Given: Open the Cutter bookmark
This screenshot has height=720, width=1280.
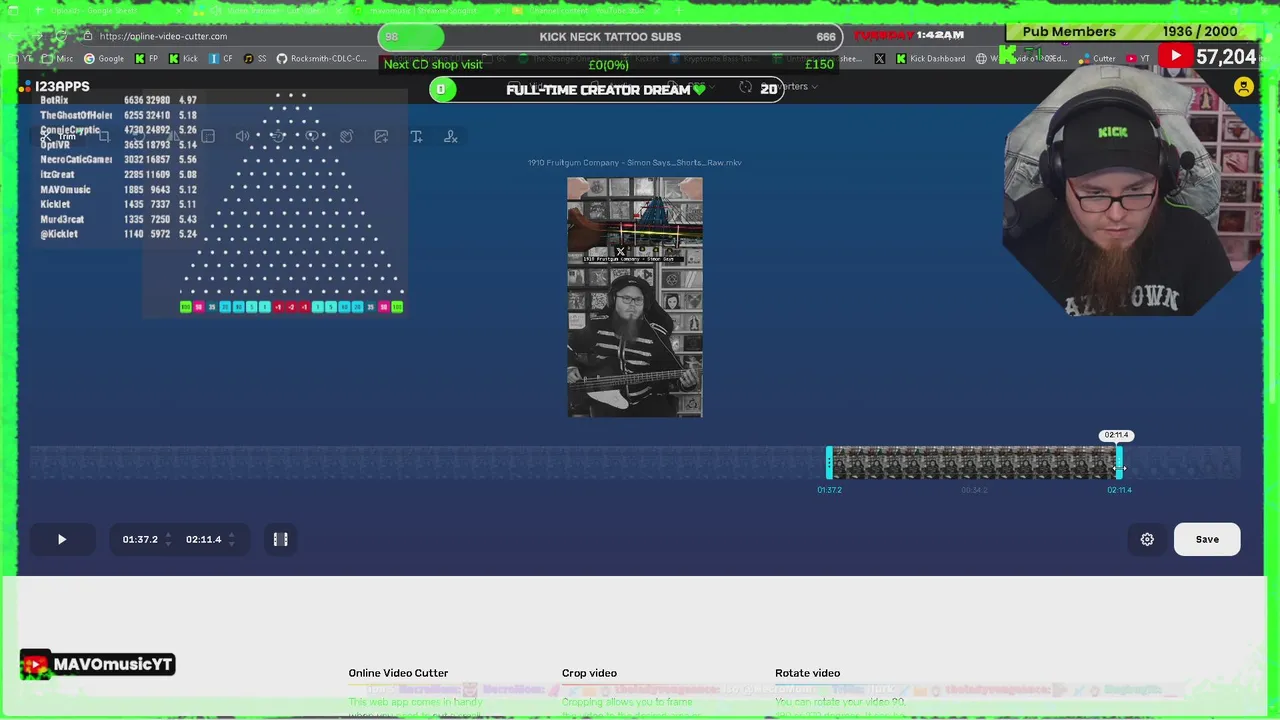Looking at the screenshot, I should [x=1097, y=59].
